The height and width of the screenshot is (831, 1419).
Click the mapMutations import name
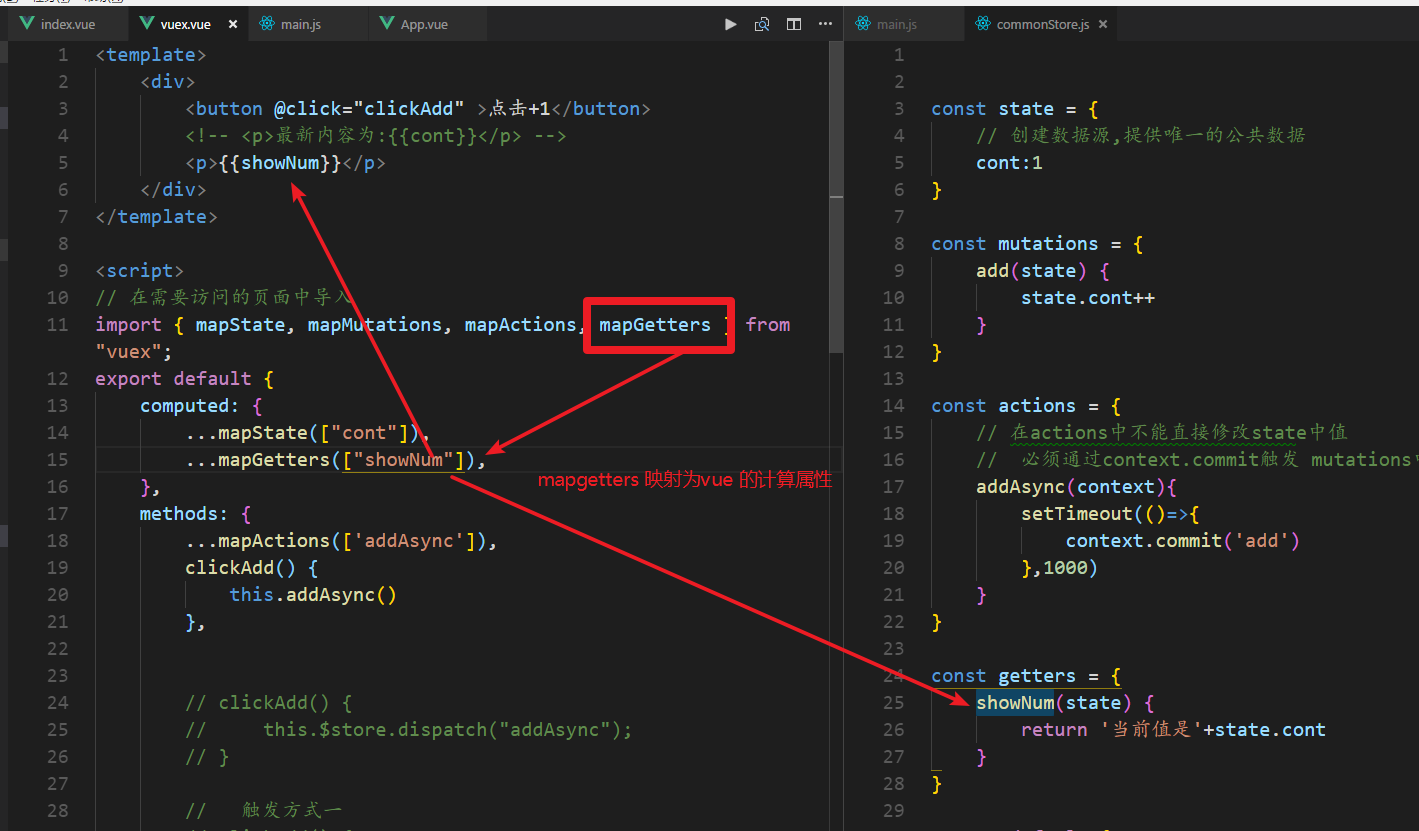tap(374, 325)
